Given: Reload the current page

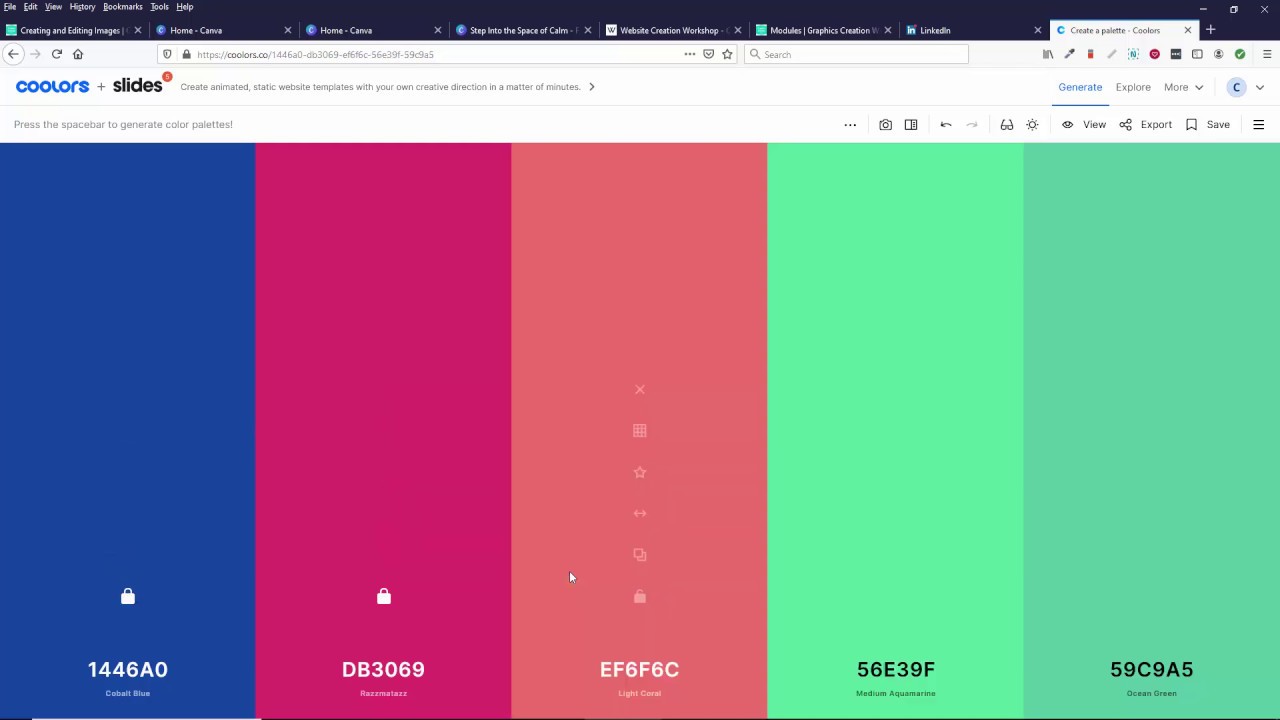Looking at the screenshot, I should (x=57, y=54).
